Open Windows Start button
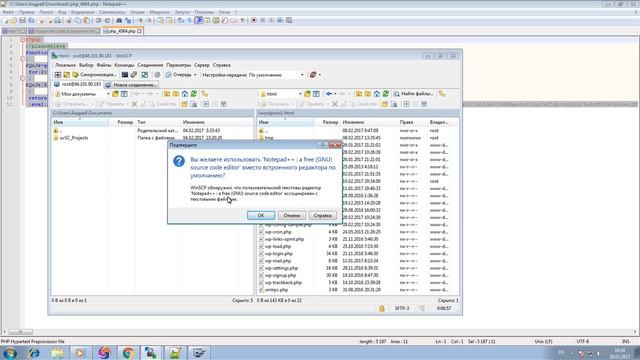 pyautogui.click(x=10, y=353)
